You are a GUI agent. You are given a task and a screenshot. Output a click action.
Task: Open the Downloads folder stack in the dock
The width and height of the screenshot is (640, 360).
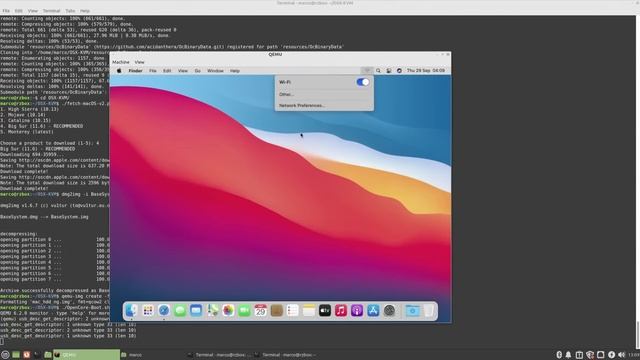coord(412,311)
